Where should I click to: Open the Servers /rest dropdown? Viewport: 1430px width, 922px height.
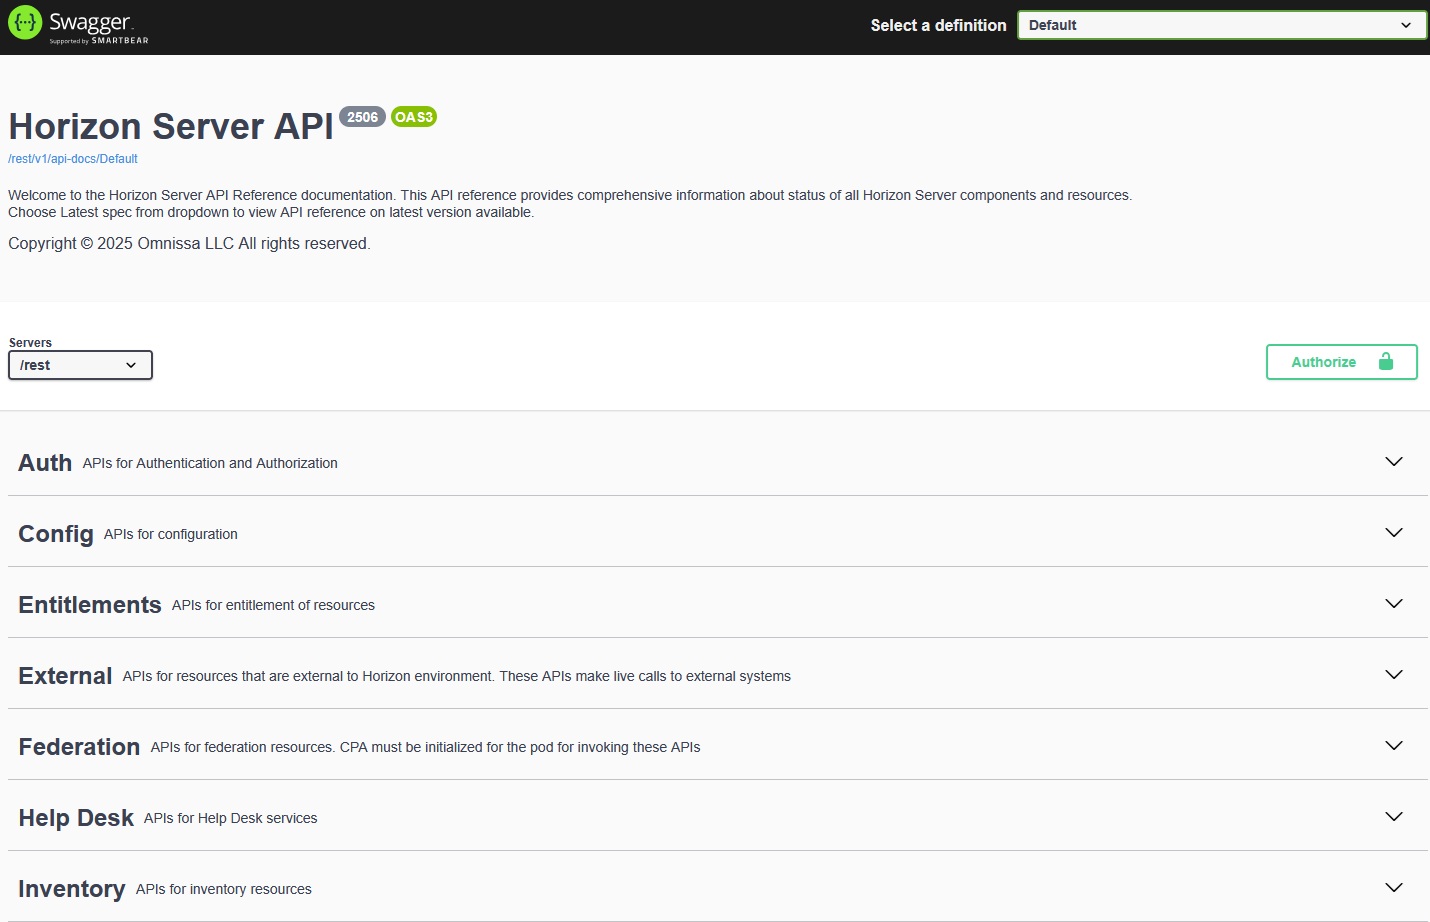click(80, 365)
